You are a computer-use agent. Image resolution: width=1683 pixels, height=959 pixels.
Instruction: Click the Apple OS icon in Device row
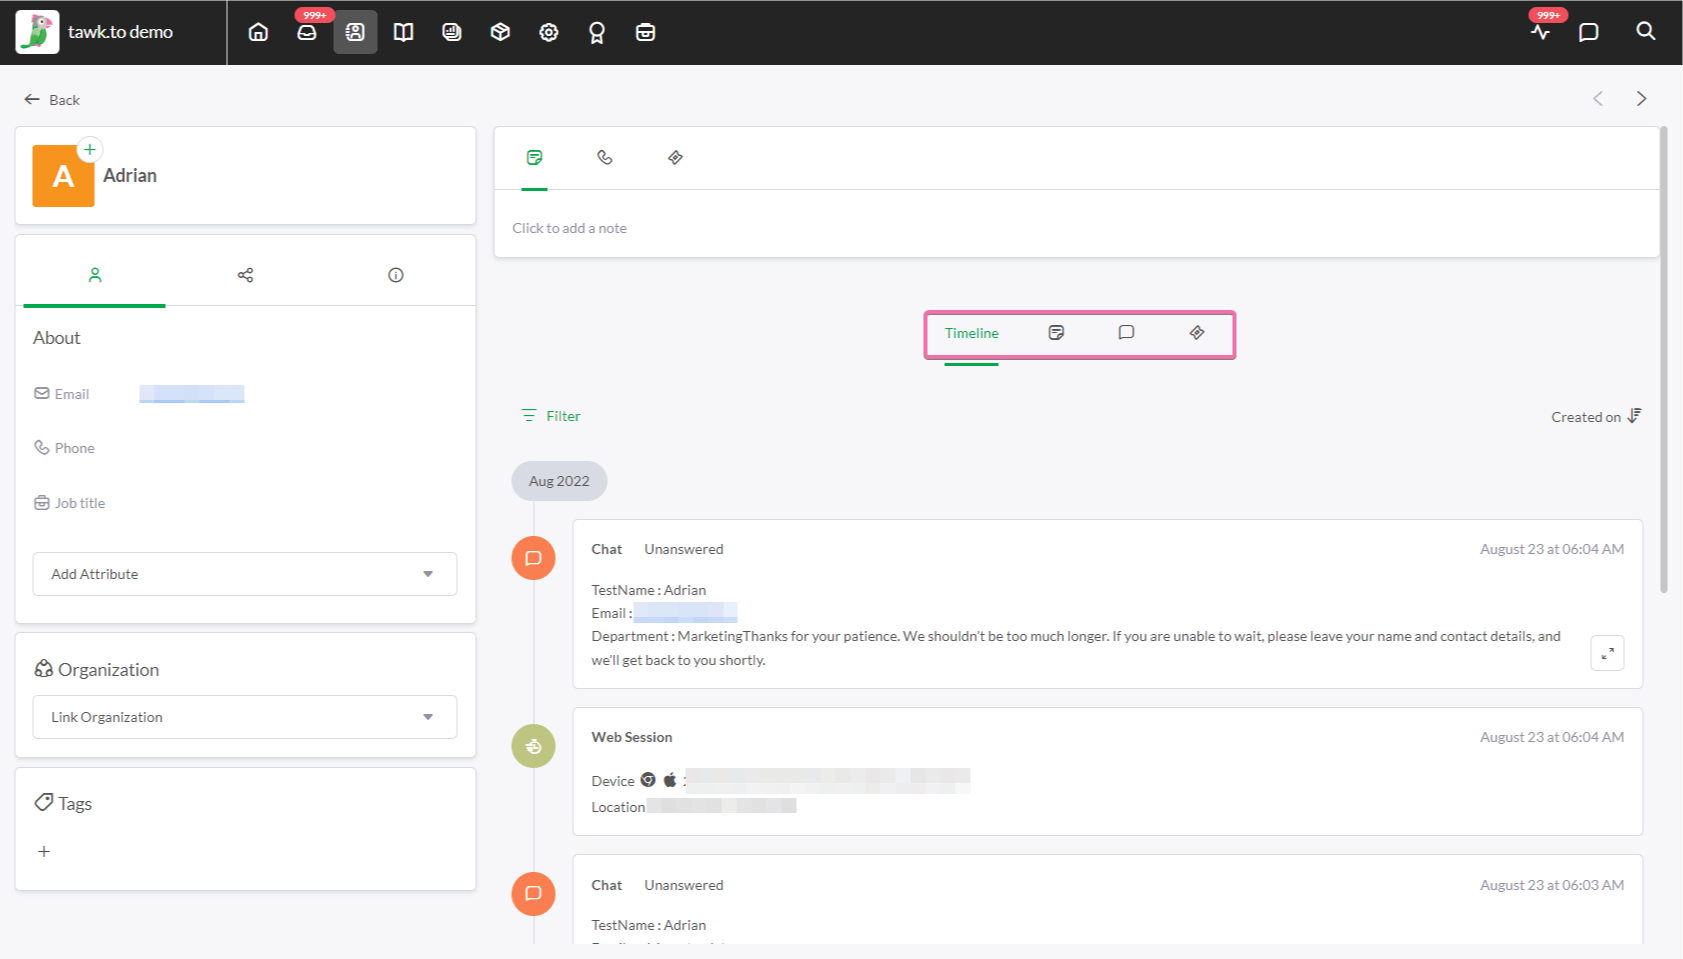point(670,780)
